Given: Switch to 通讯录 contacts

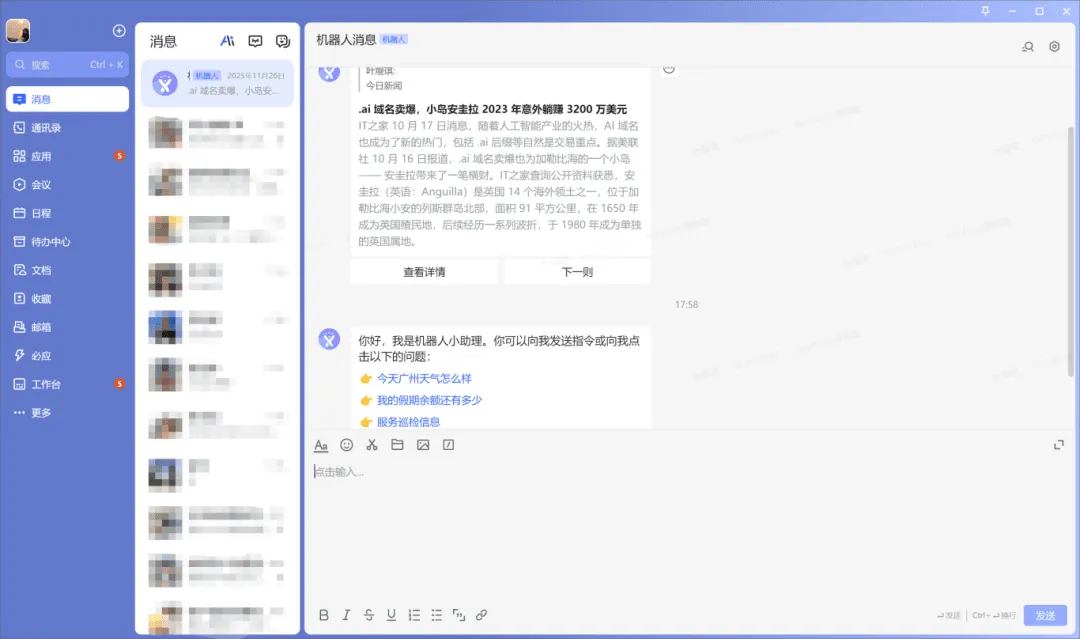Looking at the screenshot, I should (x=68, y=128).
